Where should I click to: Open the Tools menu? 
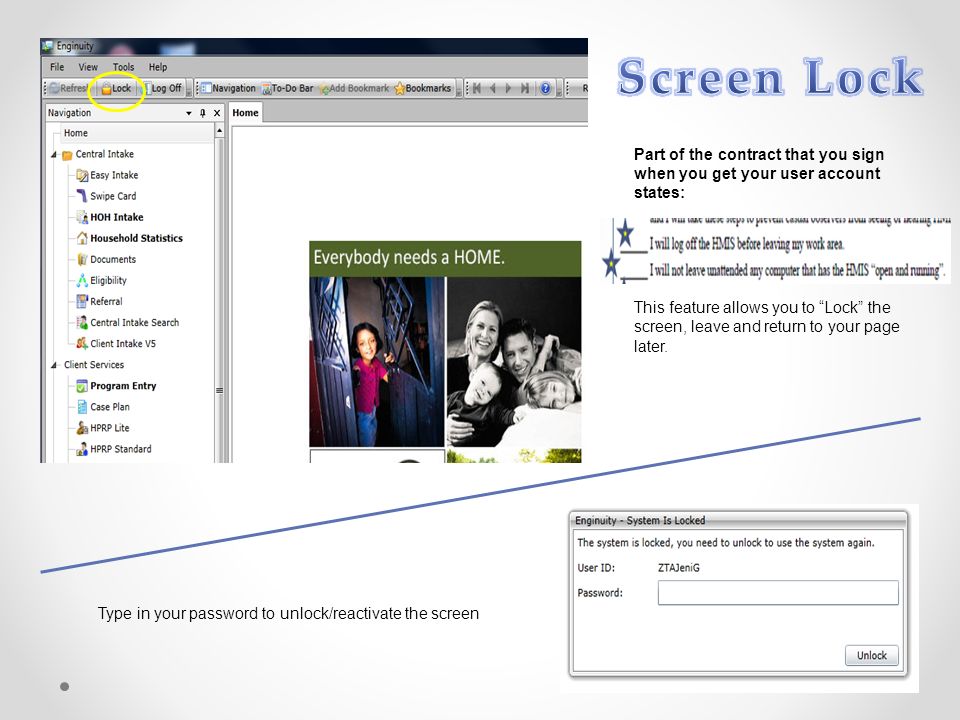pos(123,67)
